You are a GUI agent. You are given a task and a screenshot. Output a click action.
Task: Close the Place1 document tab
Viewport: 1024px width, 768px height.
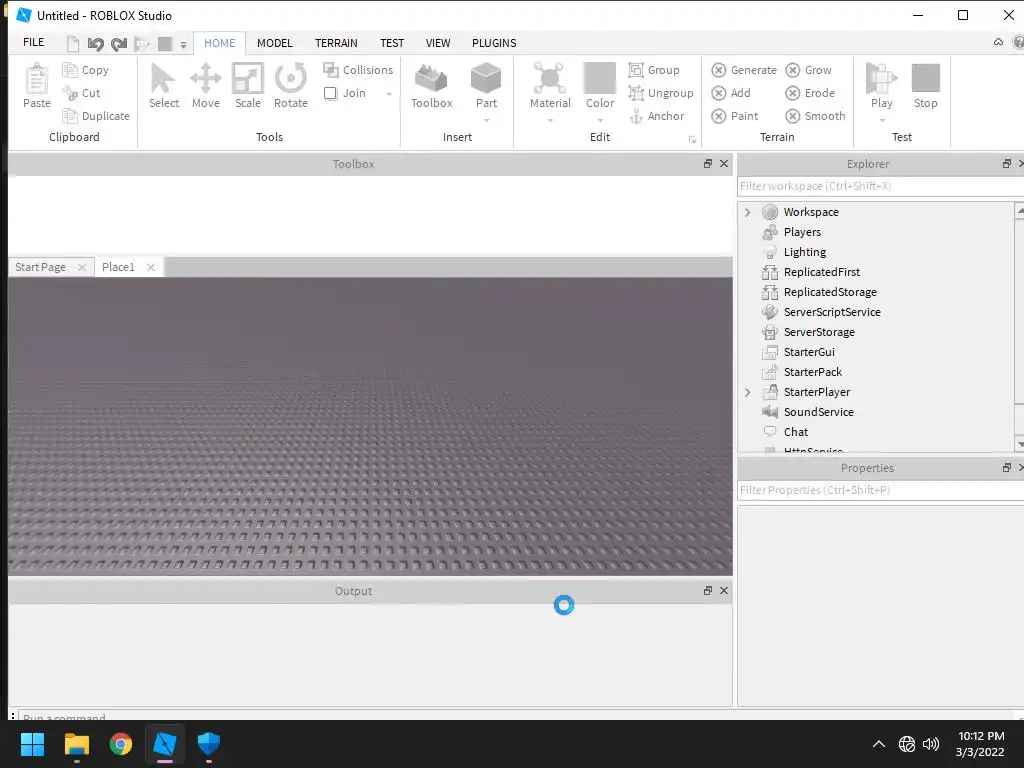[x=151, y=267]
